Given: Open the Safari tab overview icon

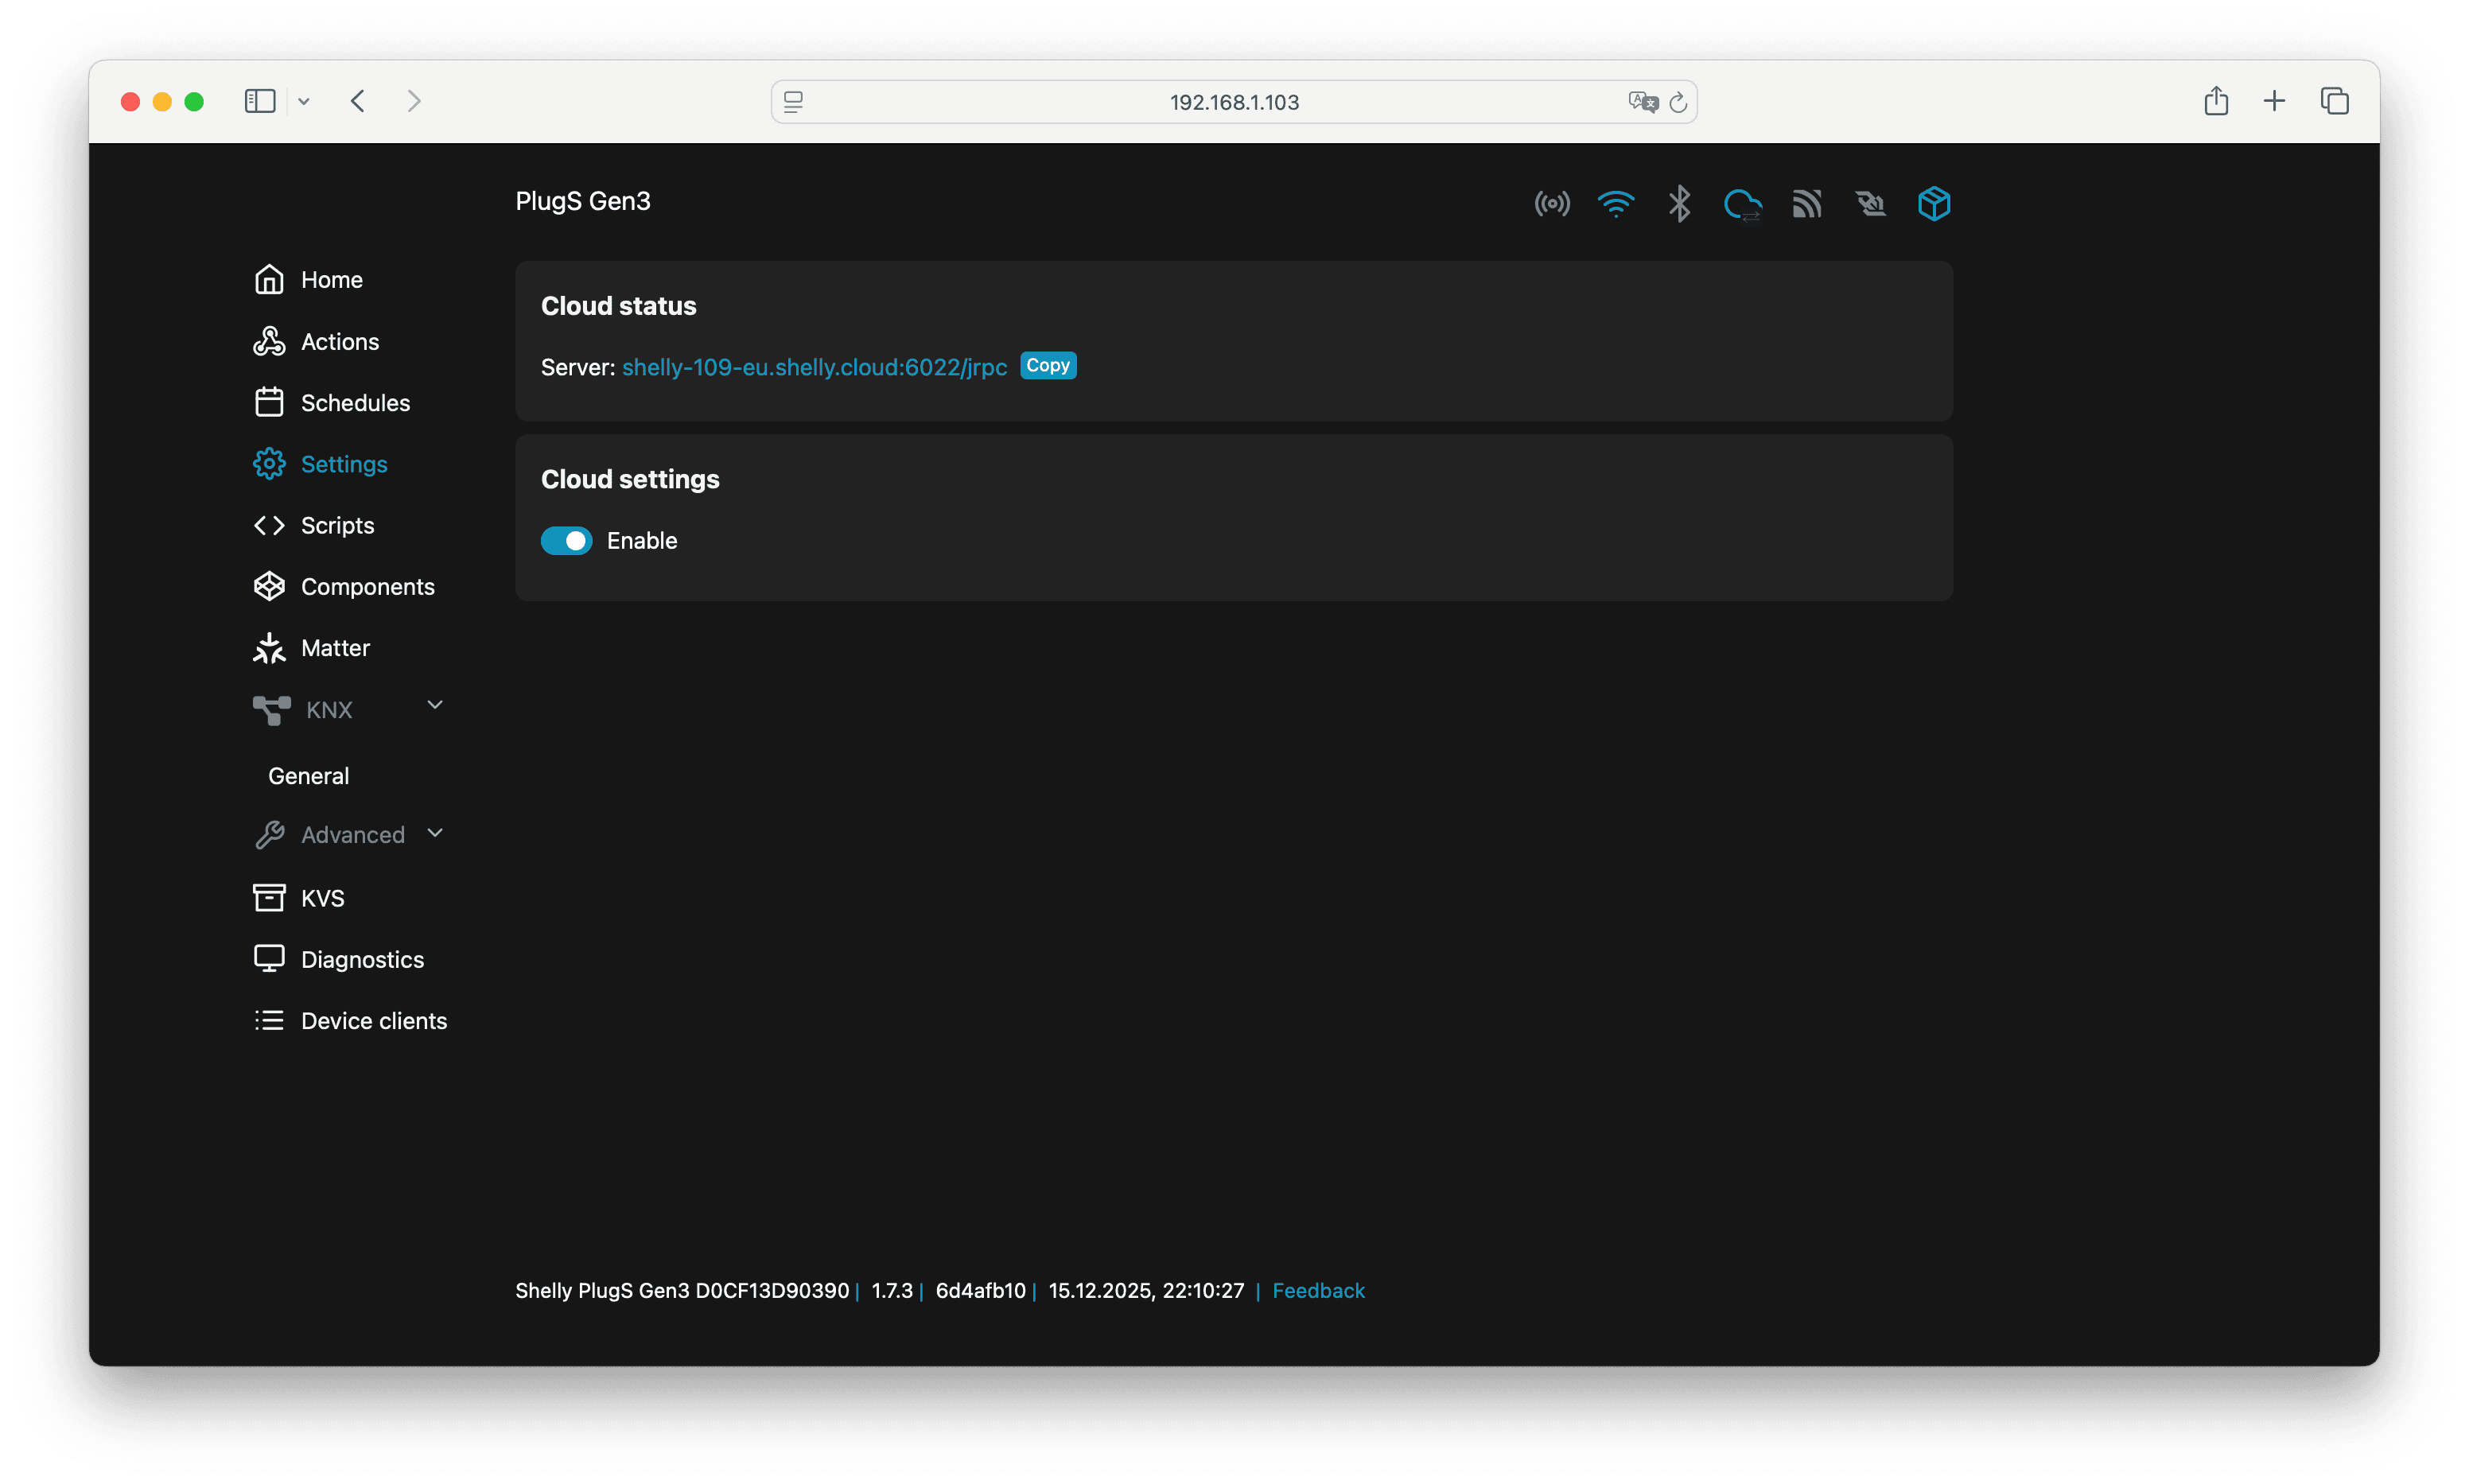Looking at the screenshot, I should point(2334,101).
